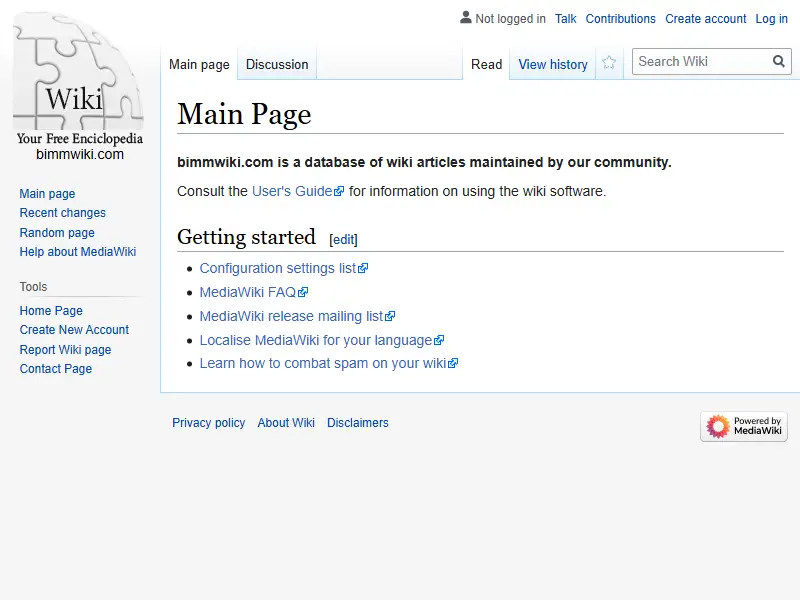This screenshot has height=600, width=800.
Task: Click the user icon beside Not logged in
Action: [466, 18]
